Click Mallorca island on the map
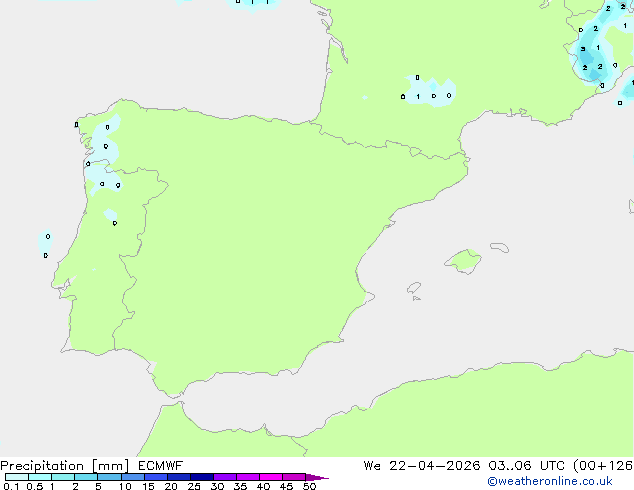 (x=464, y=261)
